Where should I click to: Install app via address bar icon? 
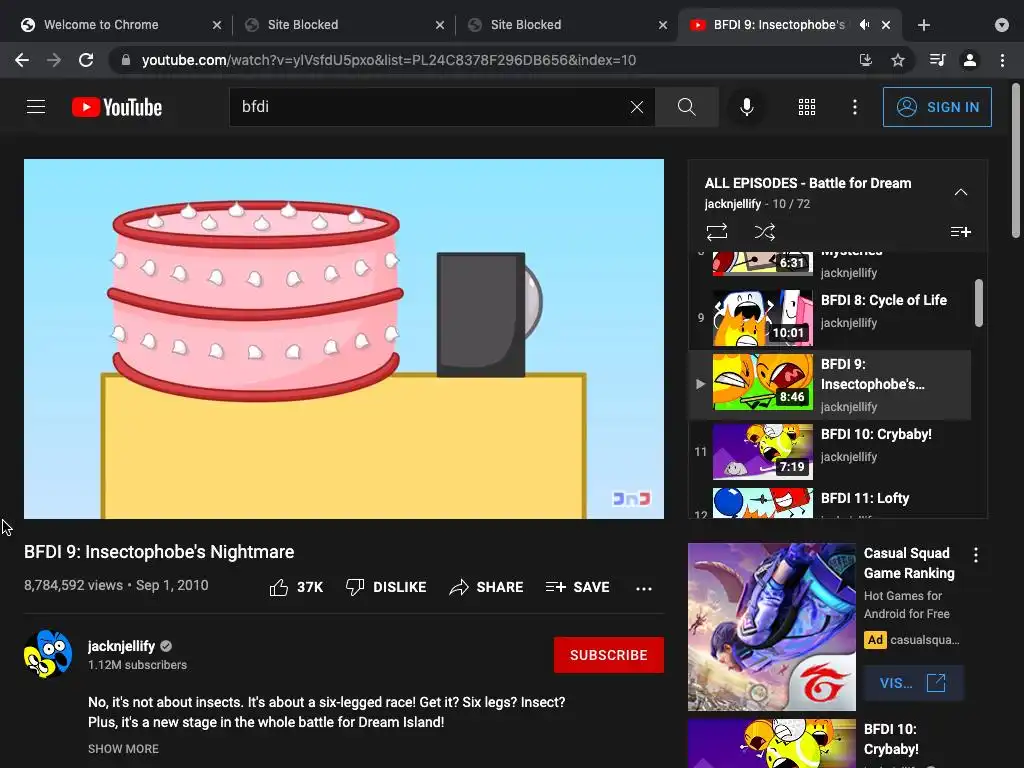(x=865, y=60)
